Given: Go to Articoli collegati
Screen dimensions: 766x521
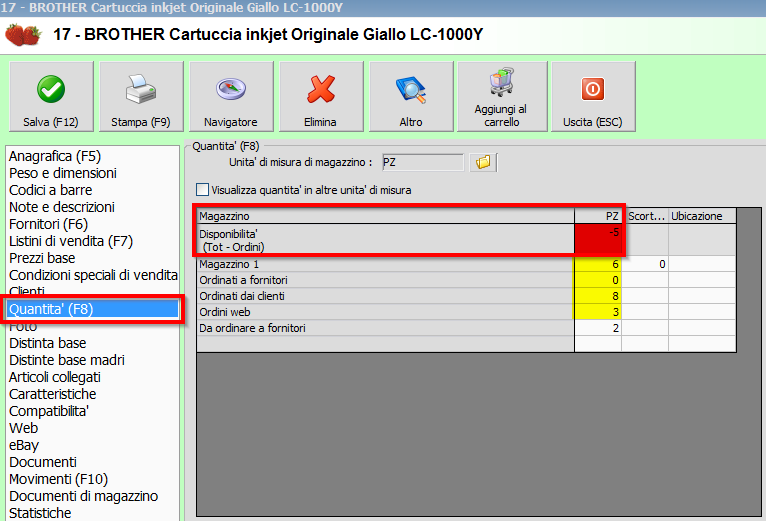Looking at the screenshot, I should coord(55,377).
